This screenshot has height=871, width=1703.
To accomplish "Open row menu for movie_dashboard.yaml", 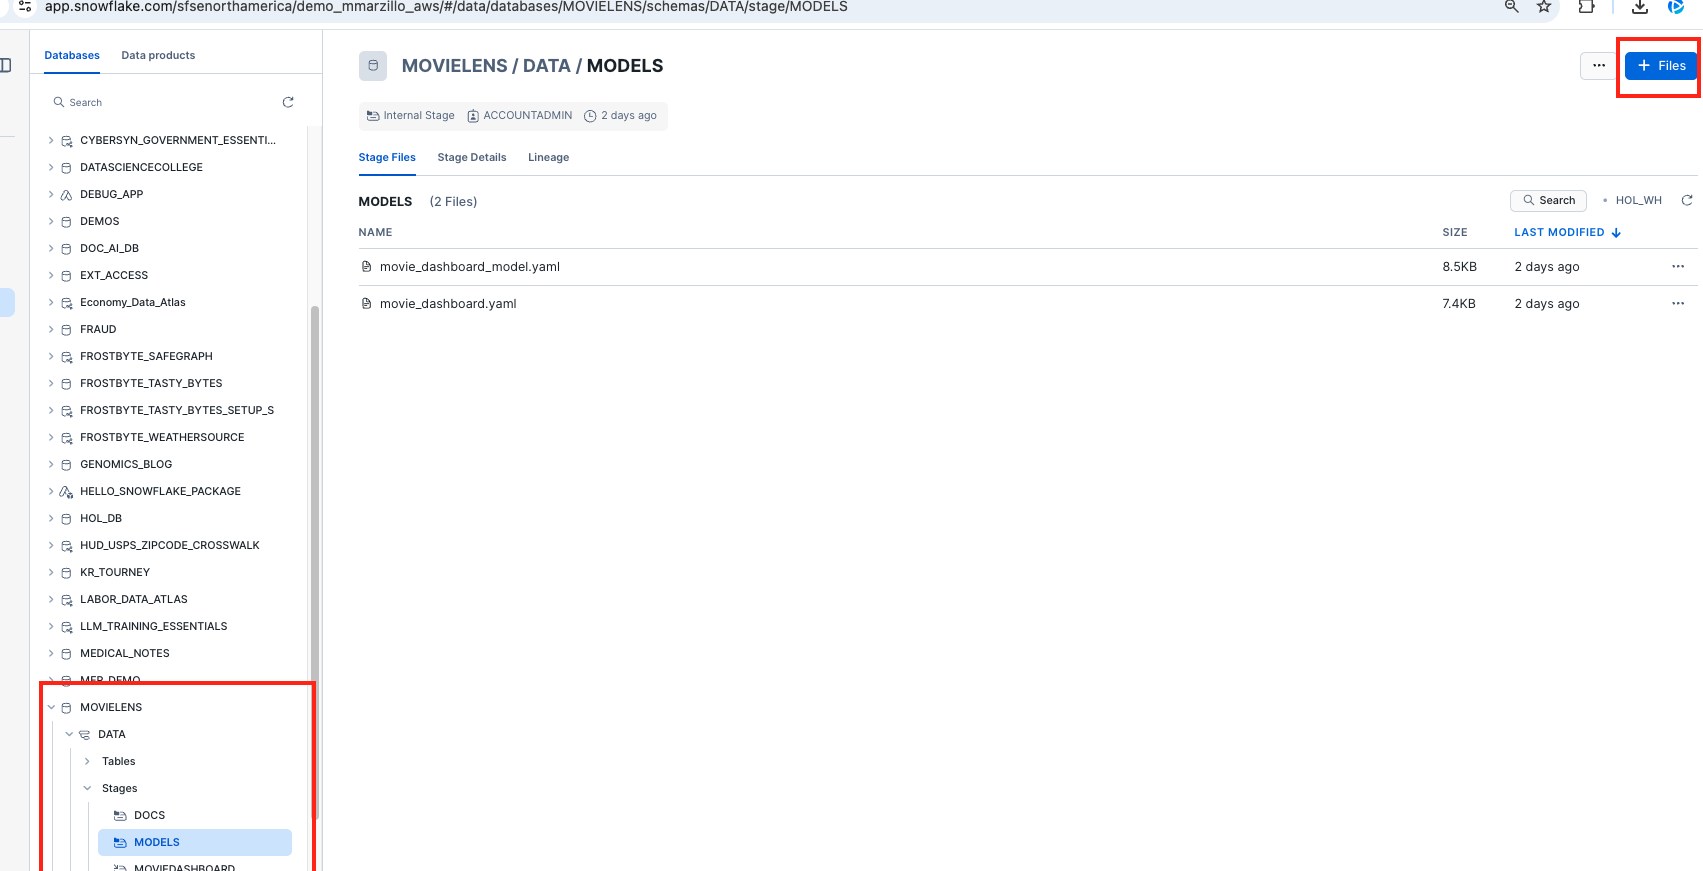I will (x=1678, y=304).
